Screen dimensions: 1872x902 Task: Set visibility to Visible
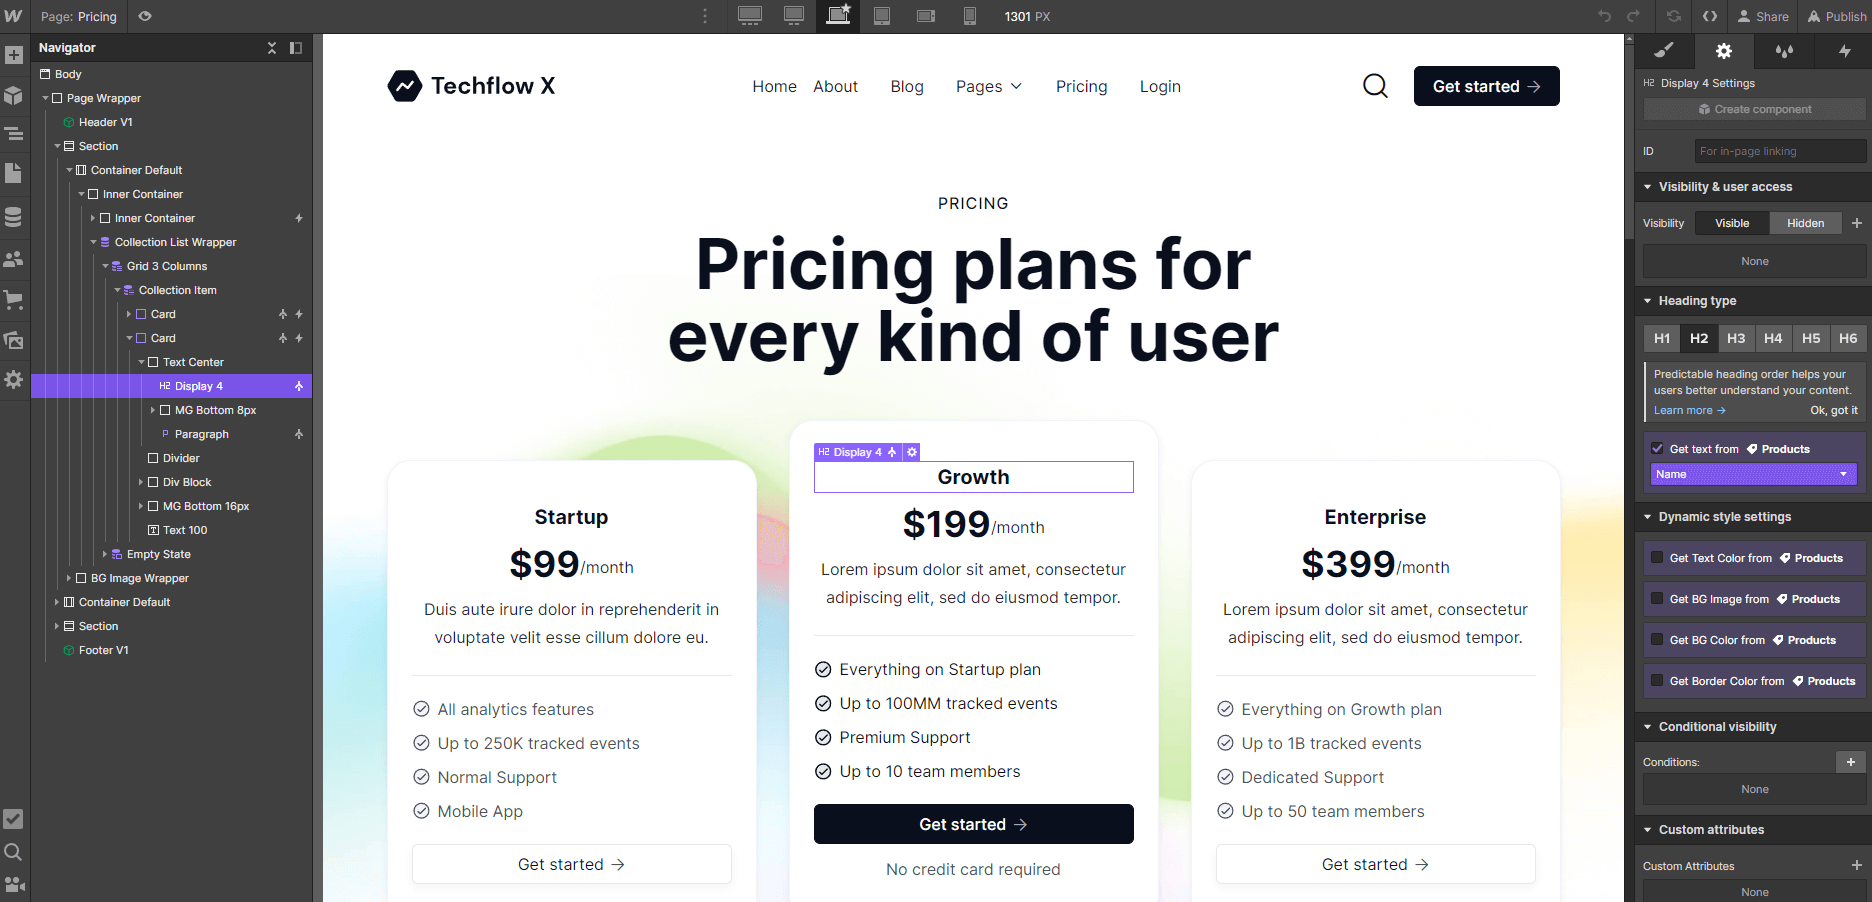[1731, 222]
